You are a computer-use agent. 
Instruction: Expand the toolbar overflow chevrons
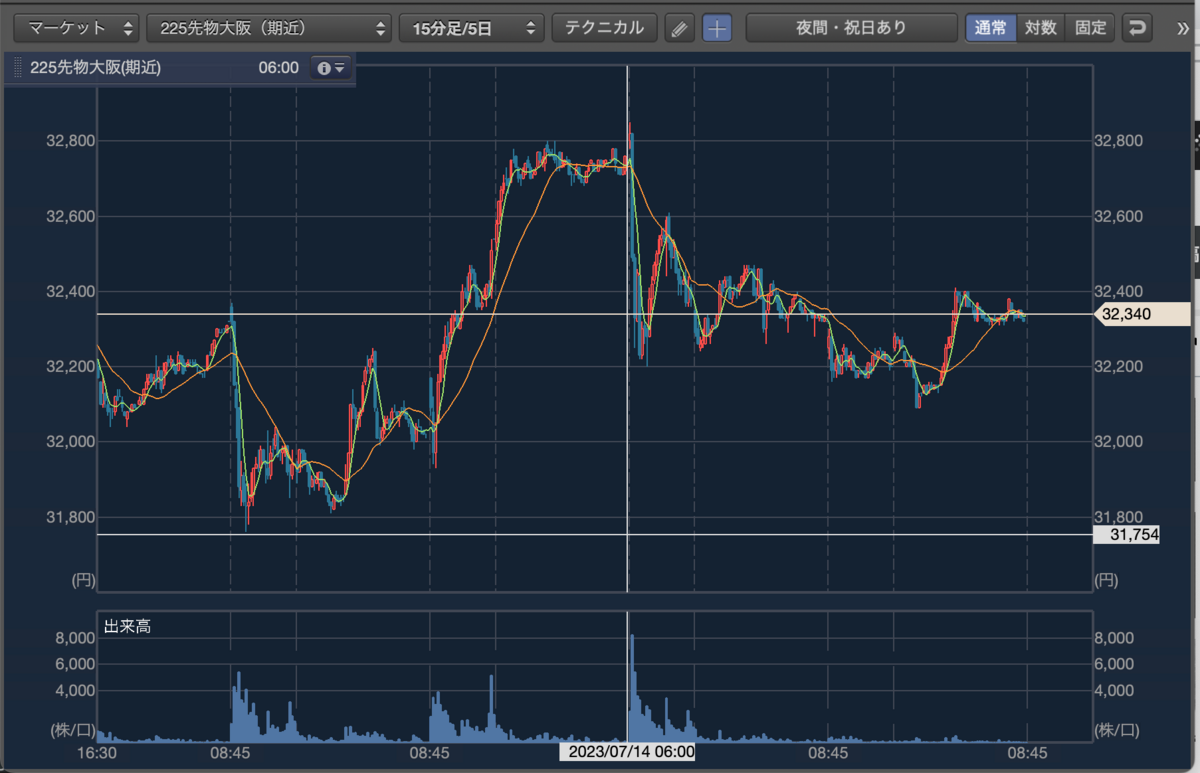[1183, 28]
